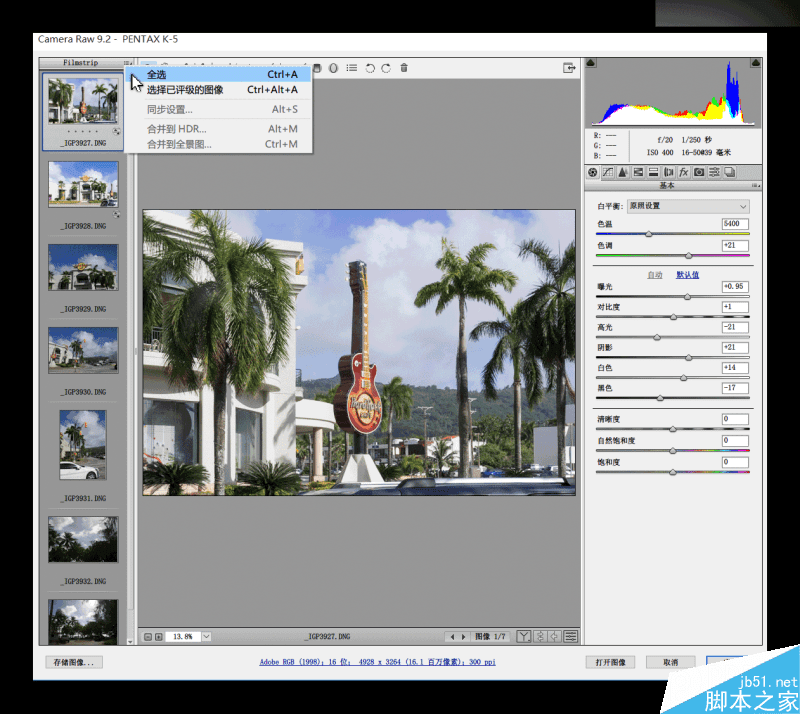Choose 合并到 HDR... from the menu
Viewport: 800px width, 714px height.
pyautogui.click(x=219, y=129)
